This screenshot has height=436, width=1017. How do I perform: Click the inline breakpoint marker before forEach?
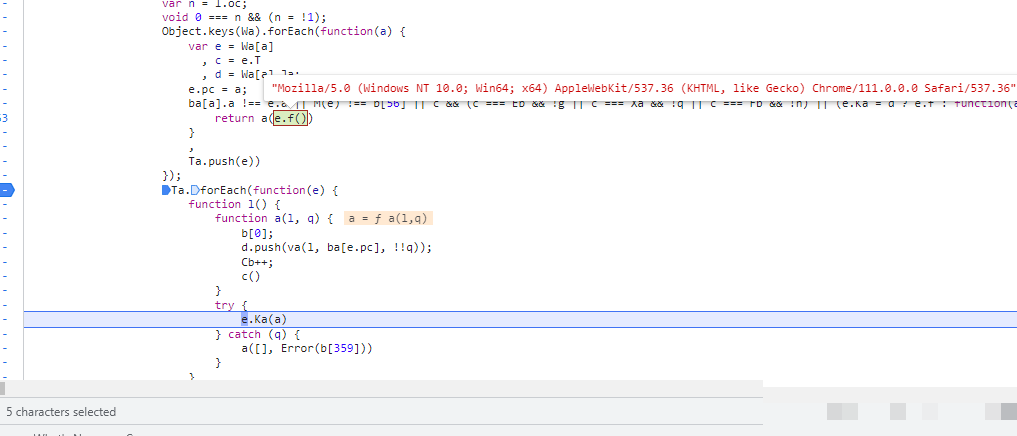pyautogui.click(x=195, y=190)
